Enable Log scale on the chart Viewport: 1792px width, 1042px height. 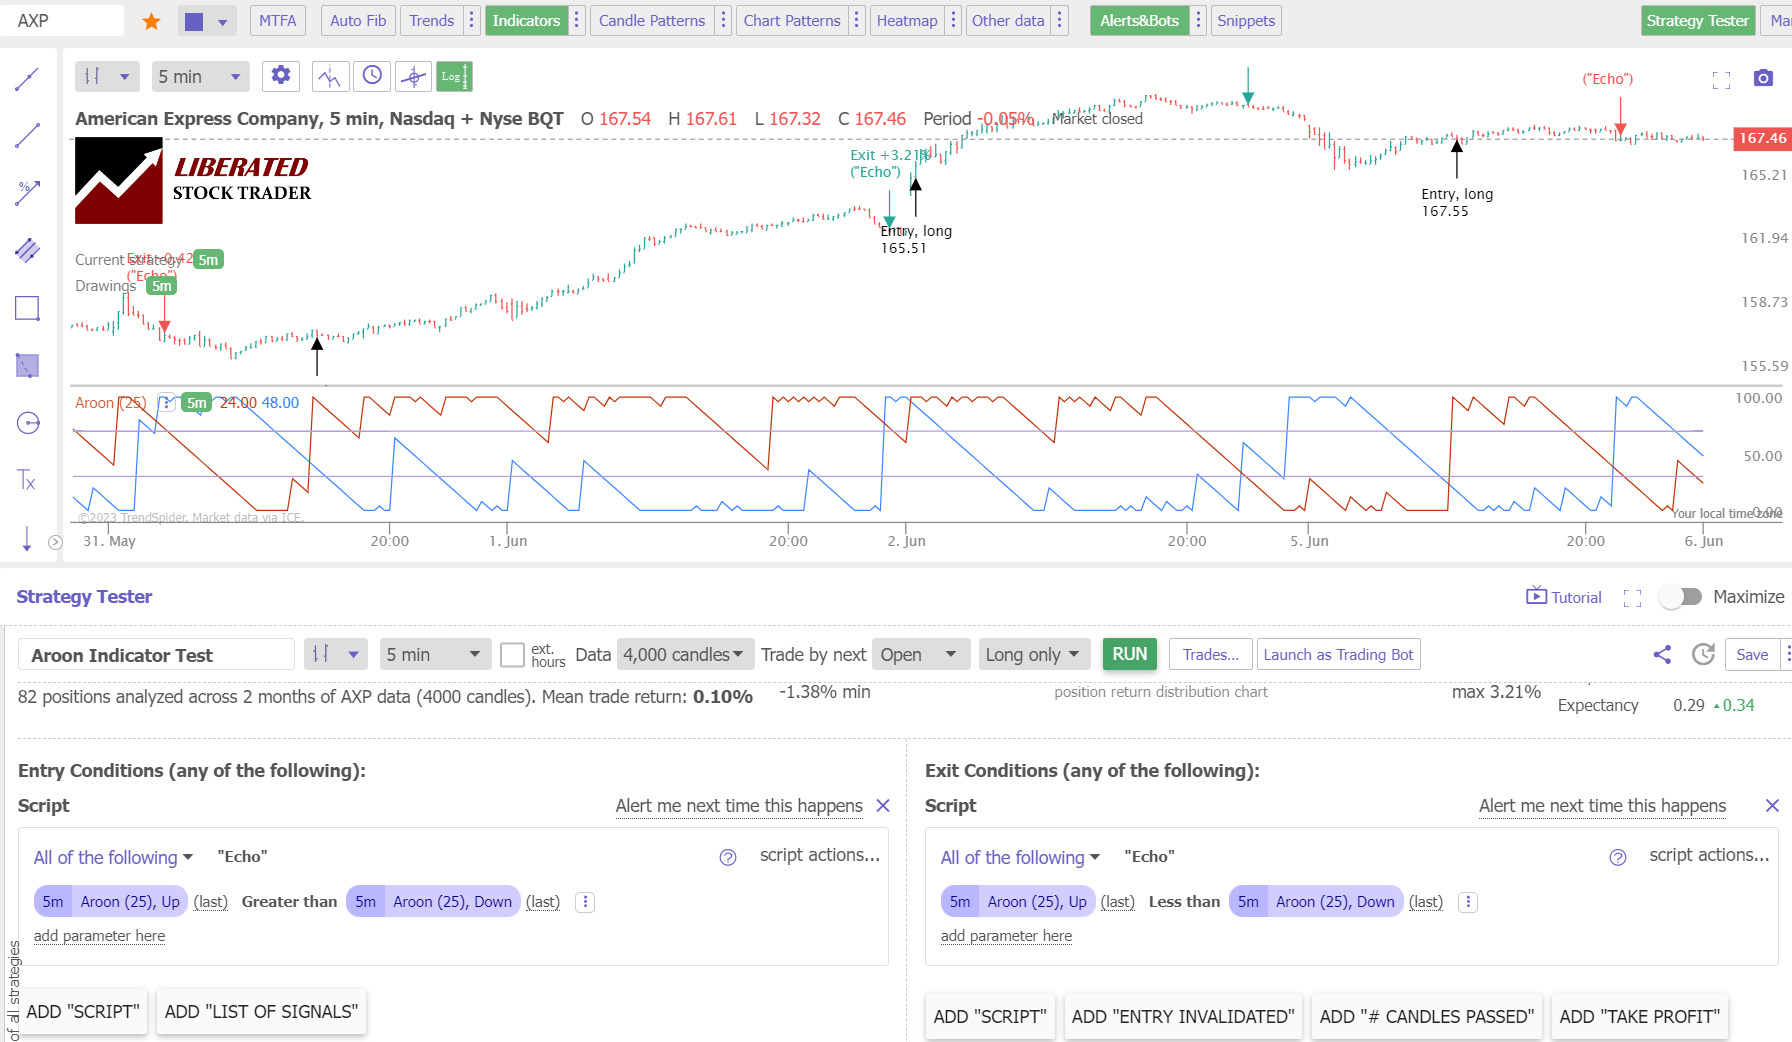tap(454, 76)
